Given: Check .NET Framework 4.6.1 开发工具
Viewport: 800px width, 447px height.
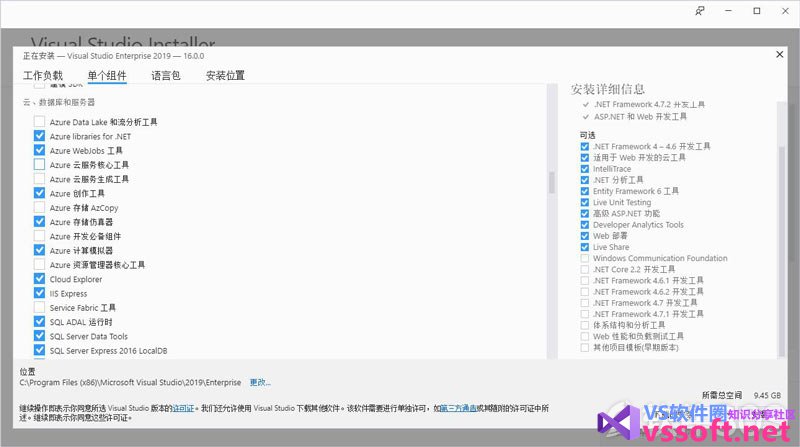Looking at the screenshot, I should coord(585,281).
